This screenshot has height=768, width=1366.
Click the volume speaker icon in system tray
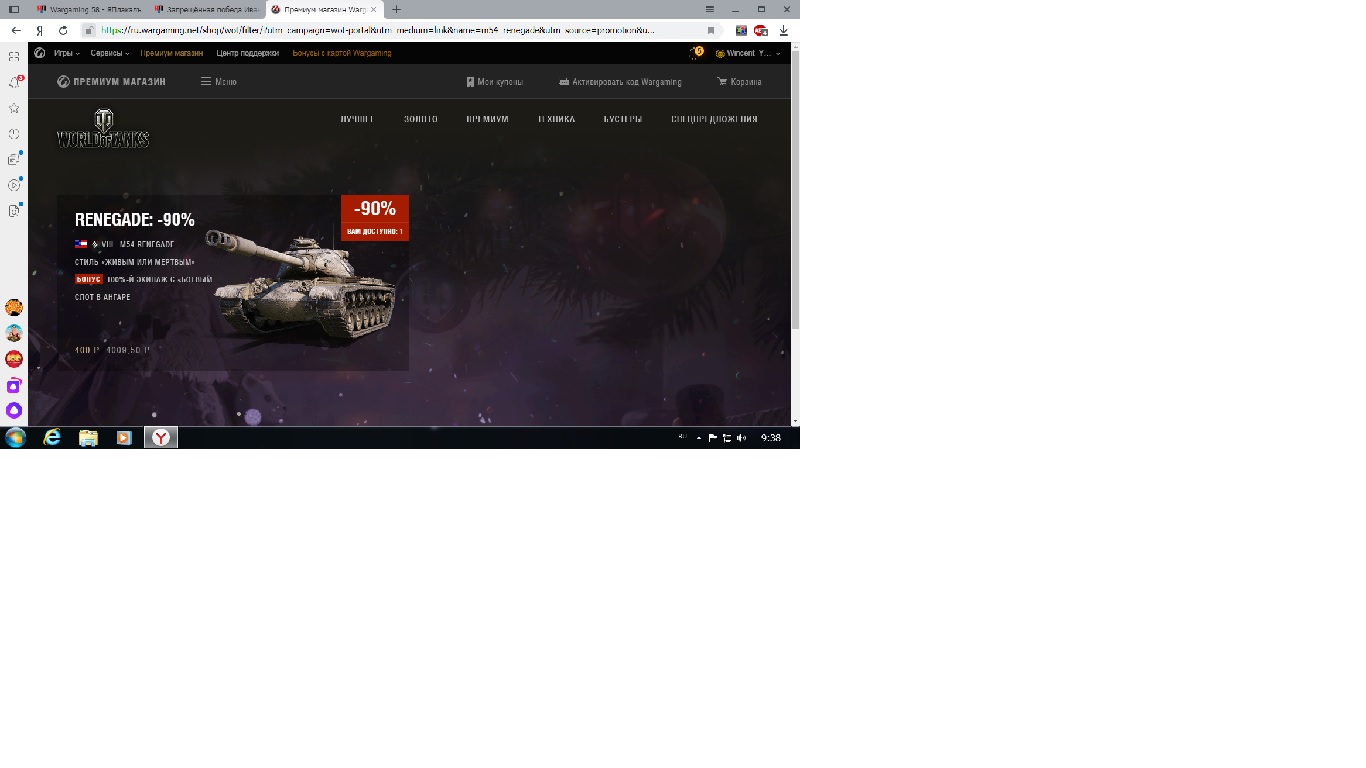tap(741, 438)
